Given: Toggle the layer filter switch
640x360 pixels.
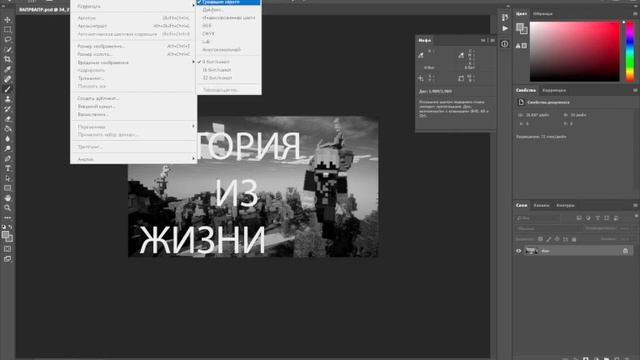Looking at the screenshot, I should 636,216.
